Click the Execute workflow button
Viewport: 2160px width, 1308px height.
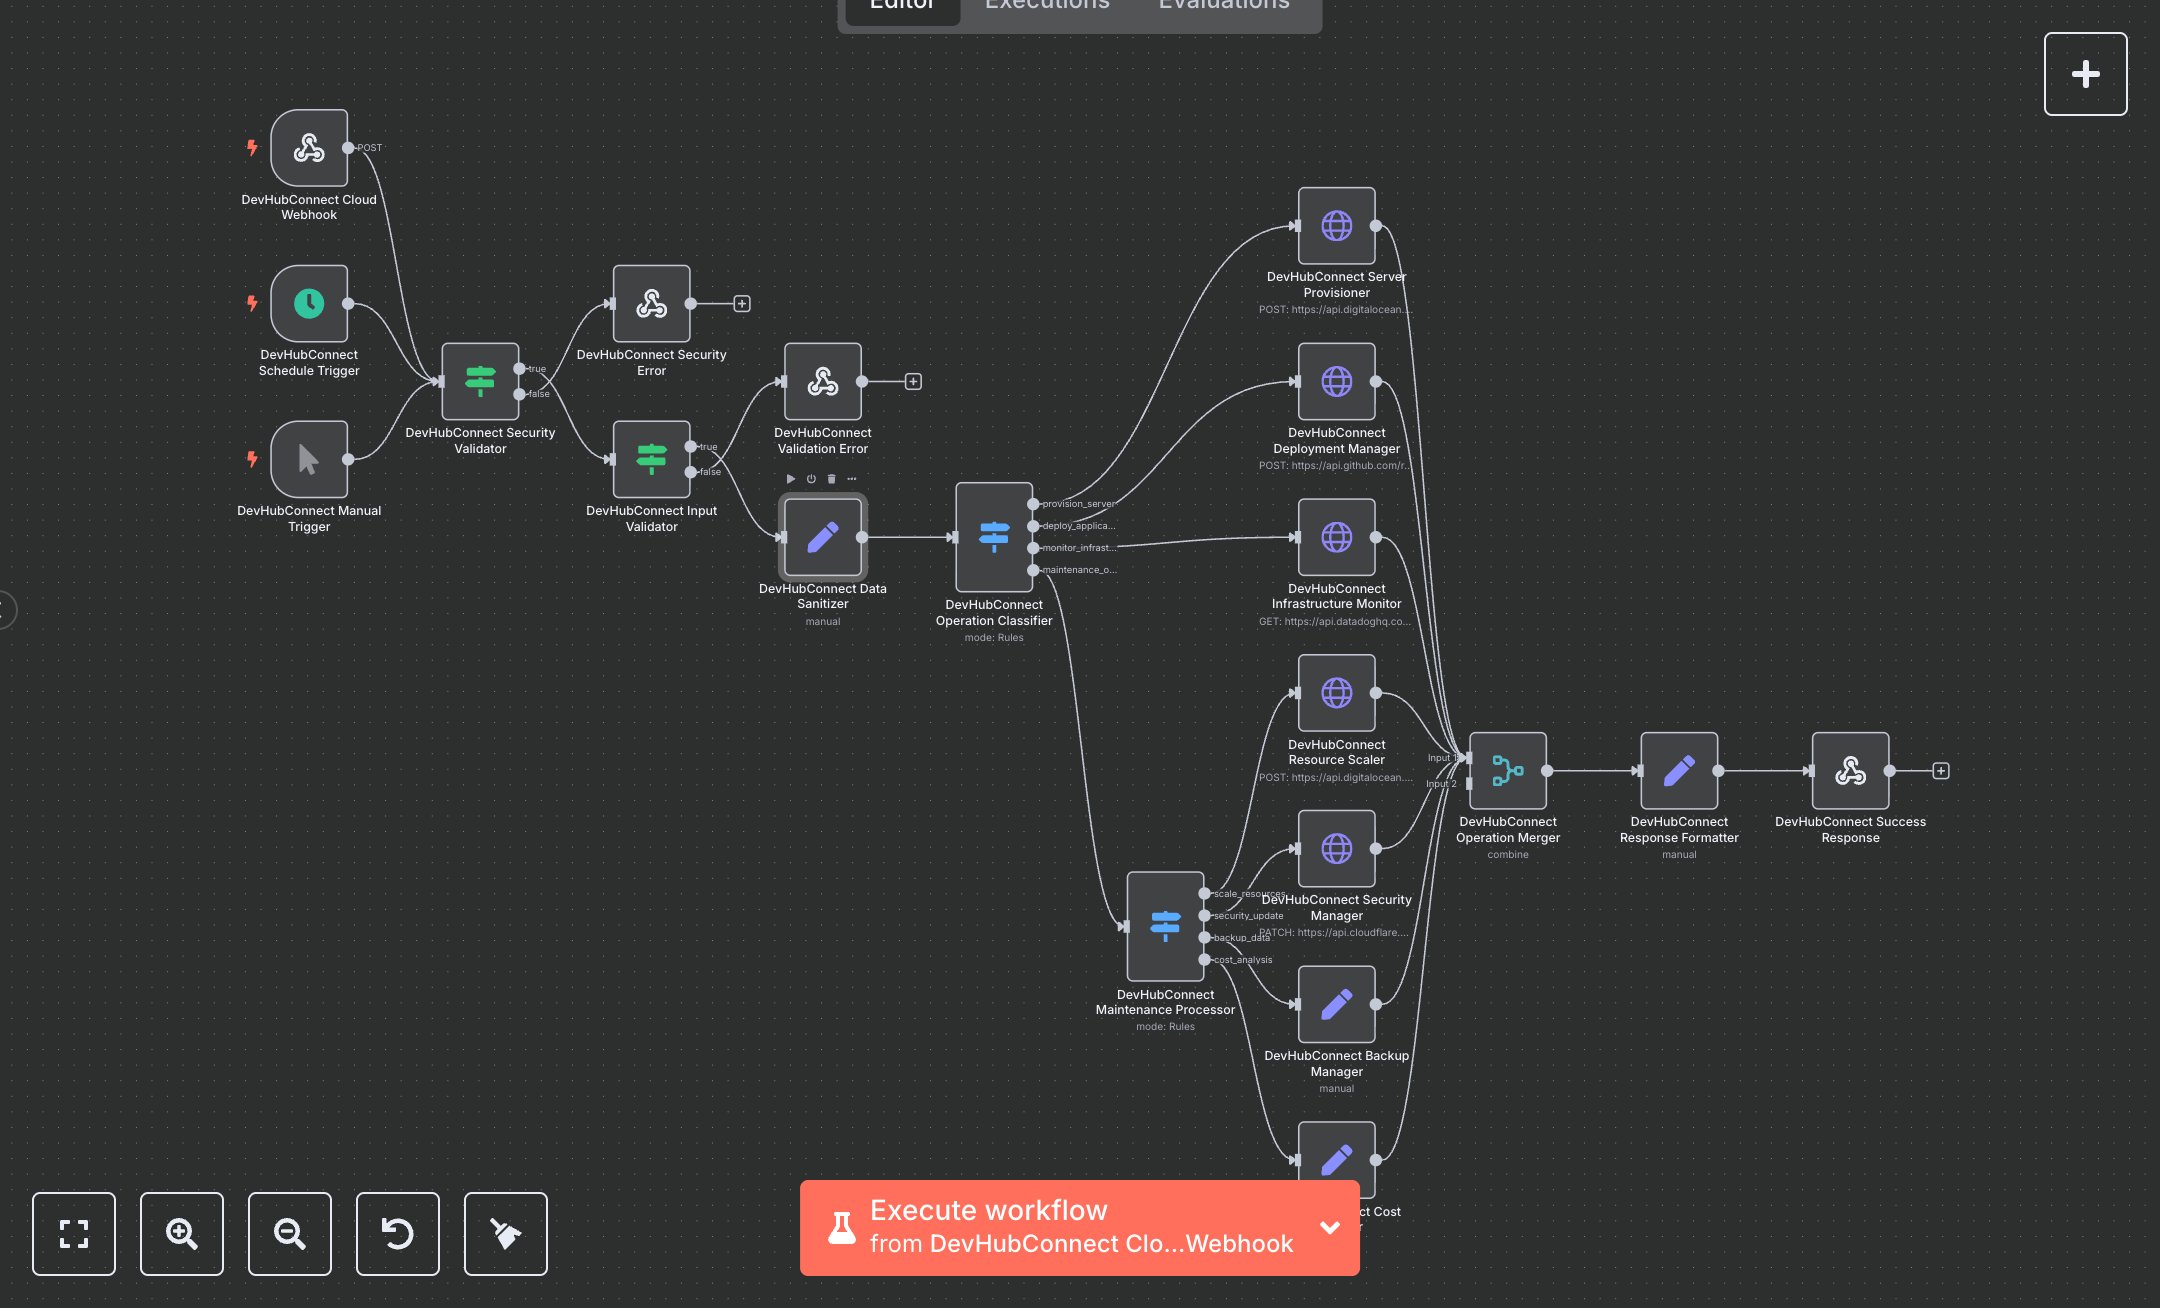pos(1060,1227)
